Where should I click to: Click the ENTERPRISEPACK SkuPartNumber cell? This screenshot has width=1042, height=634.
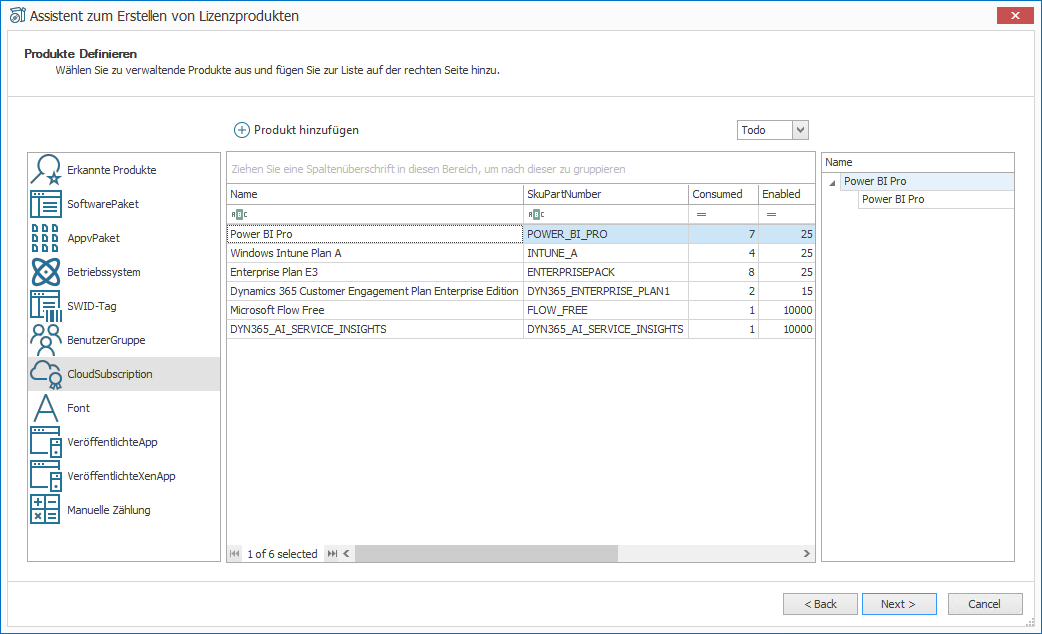606,272
